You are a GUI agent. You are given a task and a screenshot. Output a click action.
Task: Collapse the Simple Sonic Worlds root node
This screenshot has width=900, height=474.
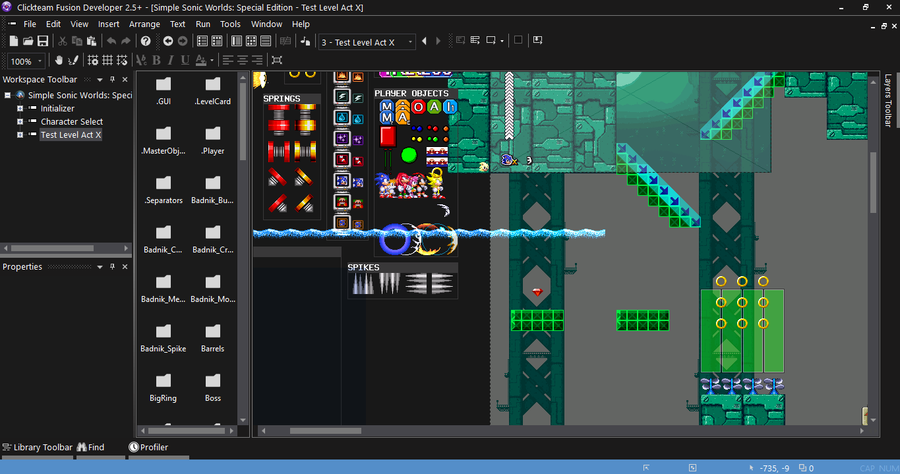(x=7, y=95)
